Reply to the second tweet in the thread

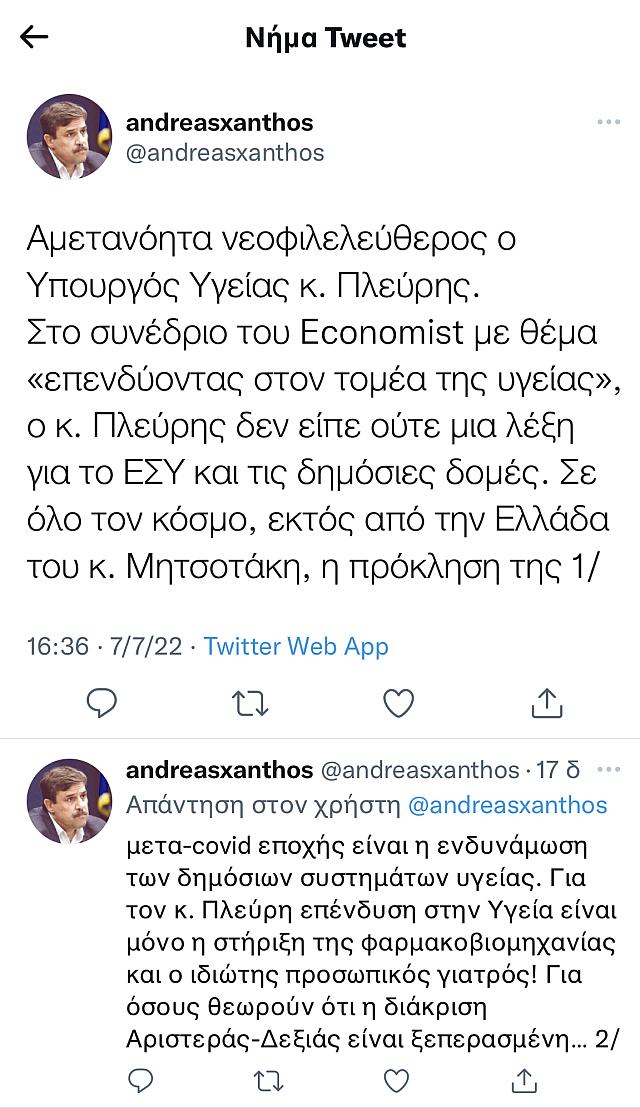[137, 1082]
